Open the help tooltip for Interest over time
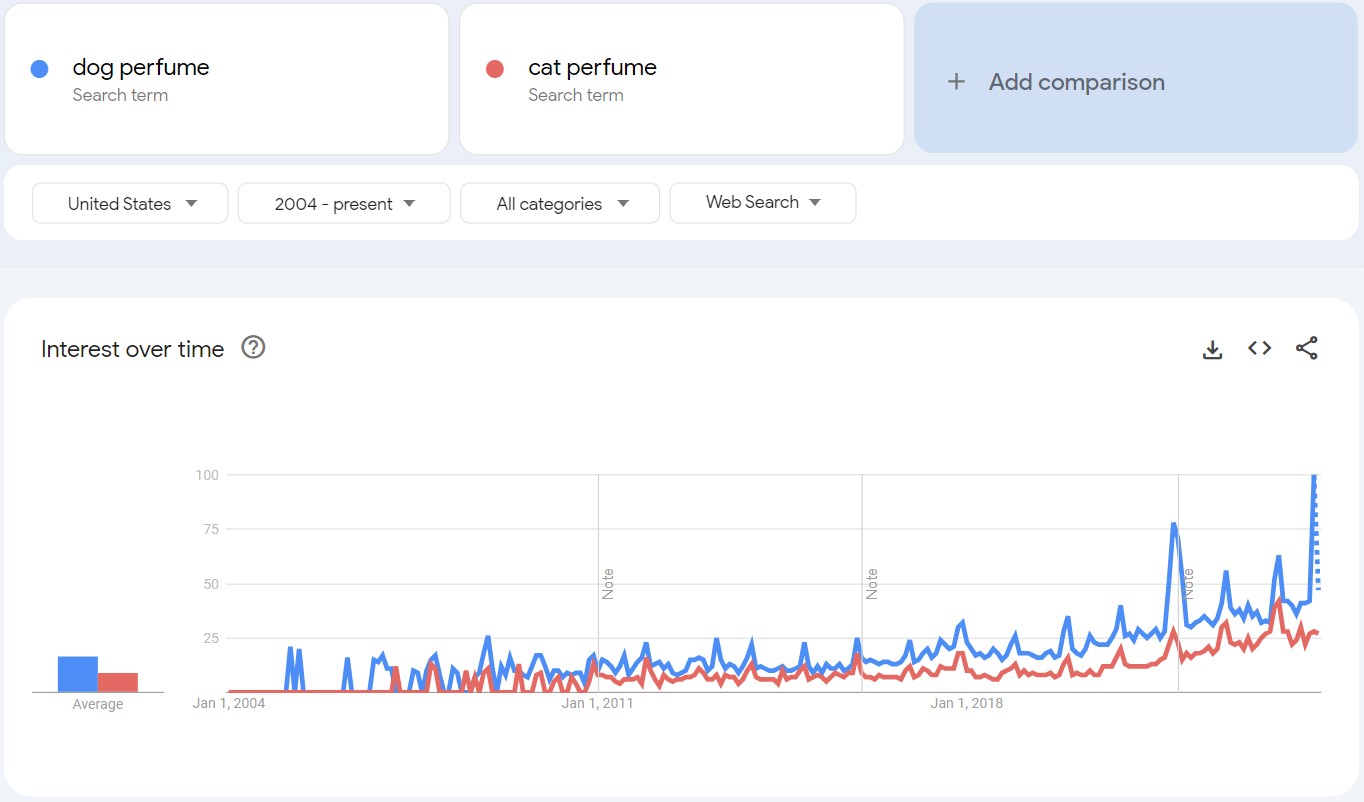This screenshot has width=1364, height=802. tap(253, 347)
